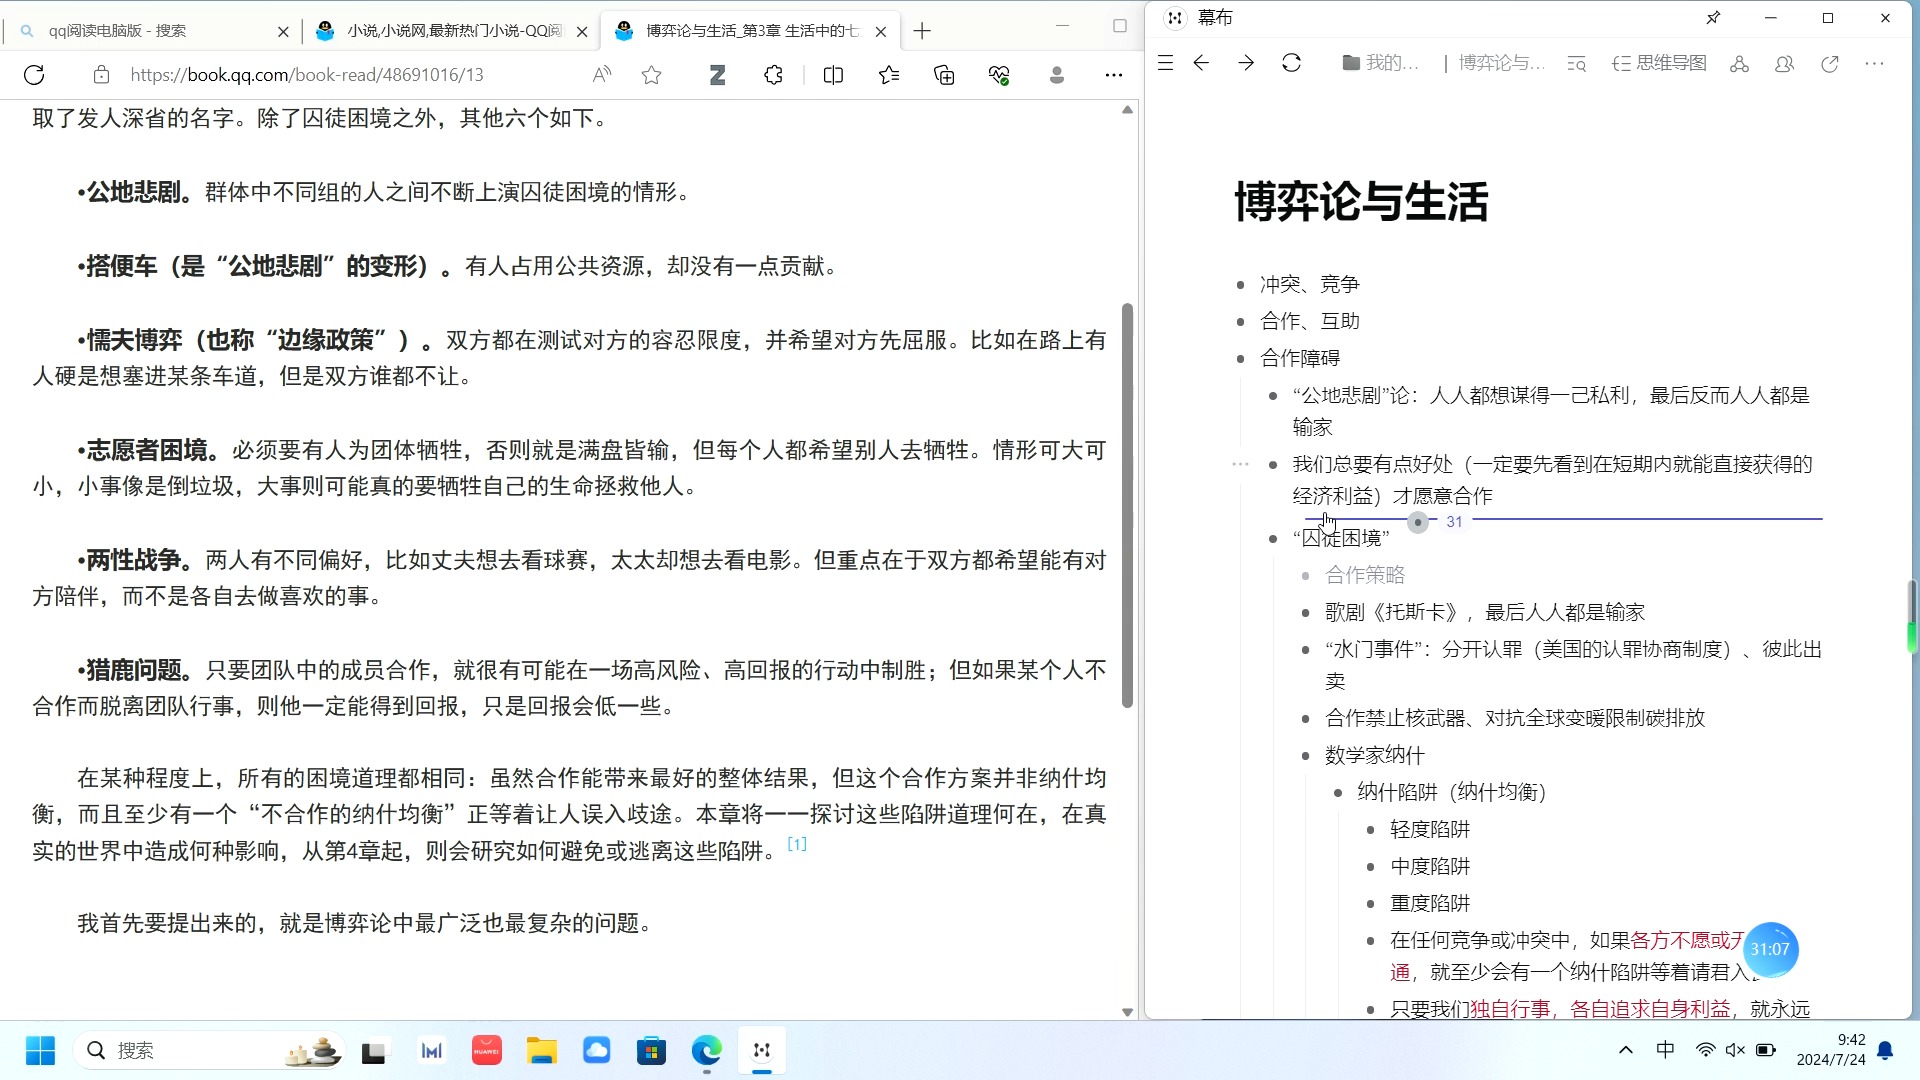The image size is (1920, 1080).
Task: Click the 博弈论与... breadcrumb in Mubu
Action: tap(1502, 63)
